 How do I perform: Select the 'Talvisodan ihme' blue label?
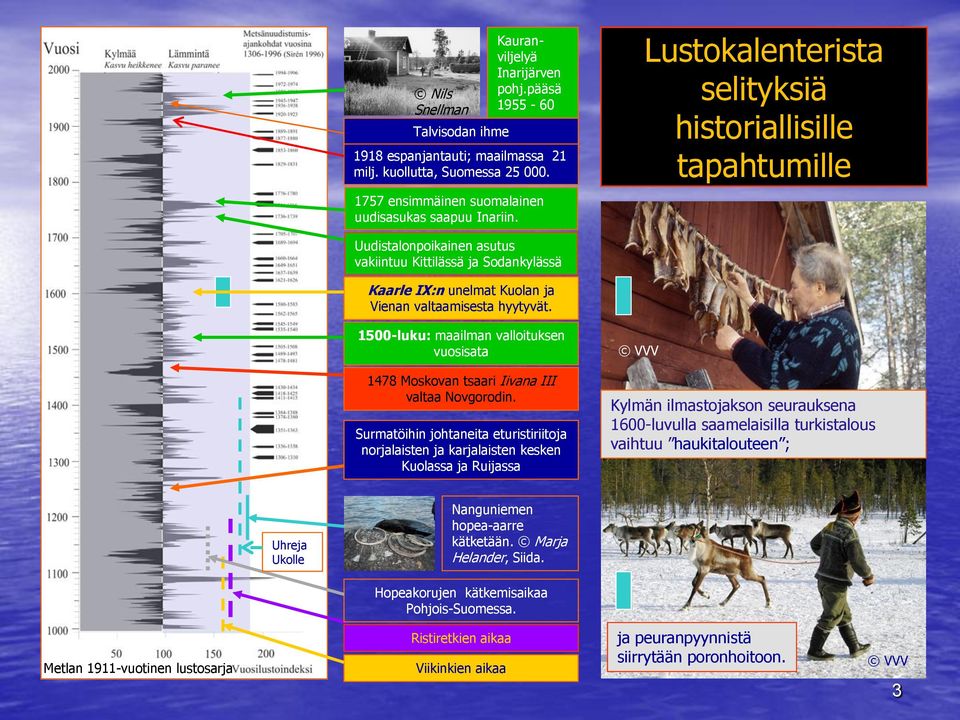pyautogui.click(x=461, y=132)
